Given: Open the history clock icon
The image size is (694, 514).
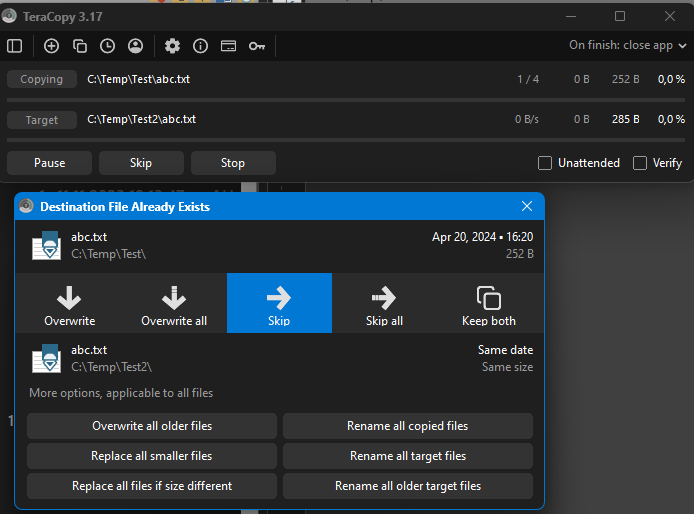Looking at the screenshot, I should [x=107, y=46].
